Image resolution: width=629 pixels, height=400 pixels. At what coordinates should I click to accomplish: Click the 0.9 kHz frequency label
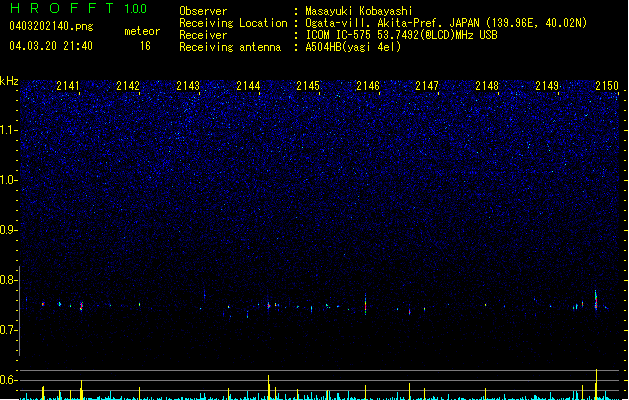pyautogui.click(x=8, y=230)
